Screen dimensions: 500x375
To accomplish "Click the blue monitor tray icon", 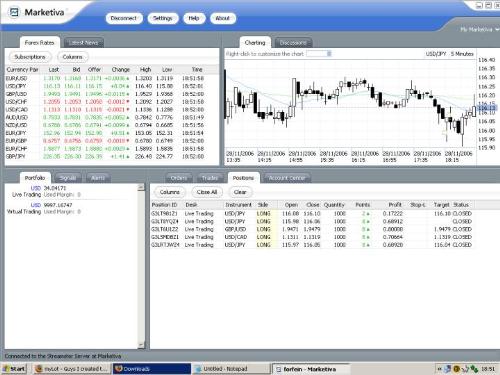I will (x=448, y=369).
